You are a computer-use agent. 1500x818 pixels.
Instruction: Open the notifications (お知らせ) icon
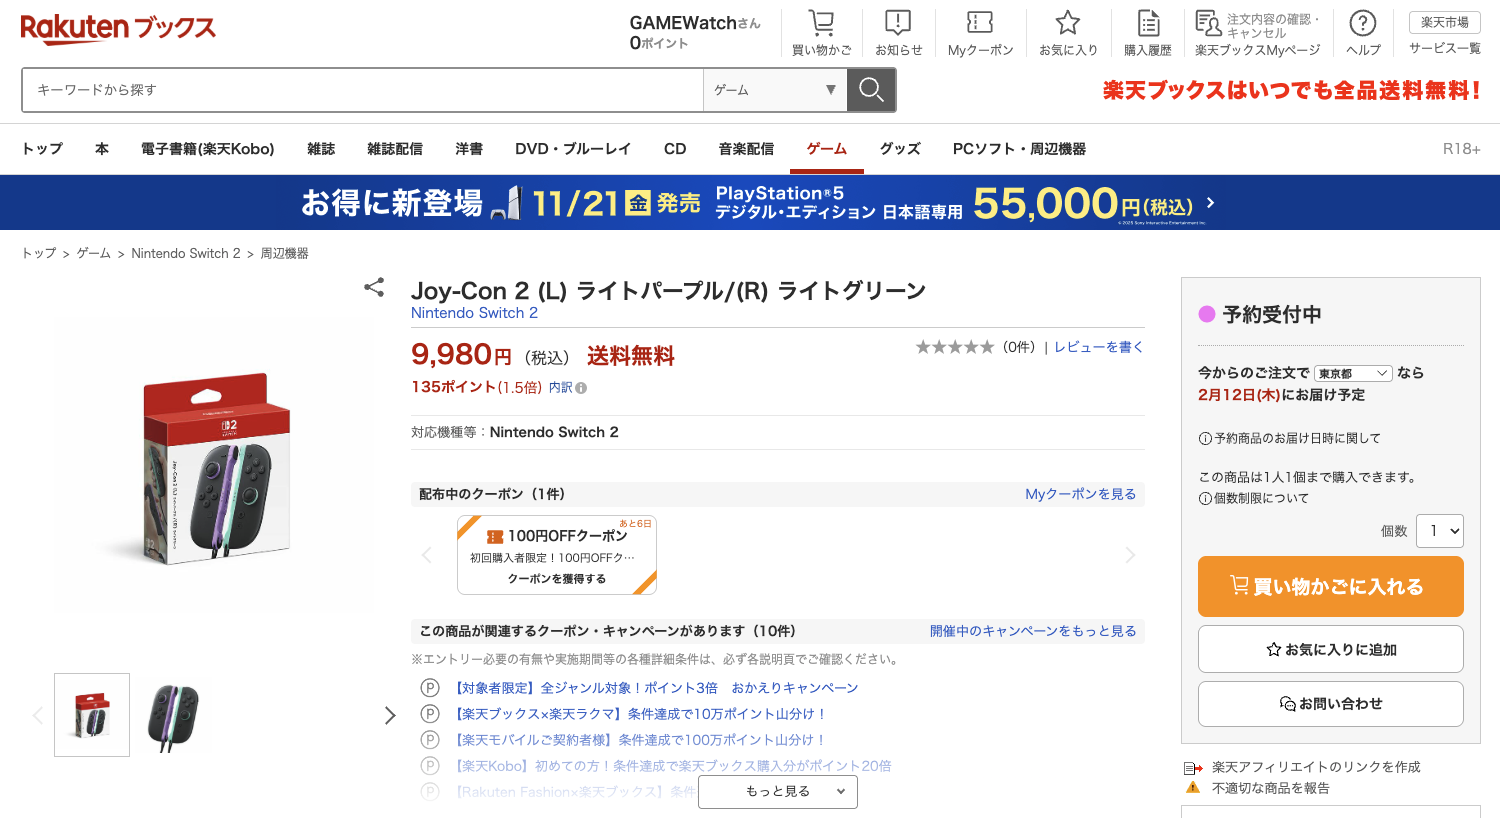click(898, 23)
